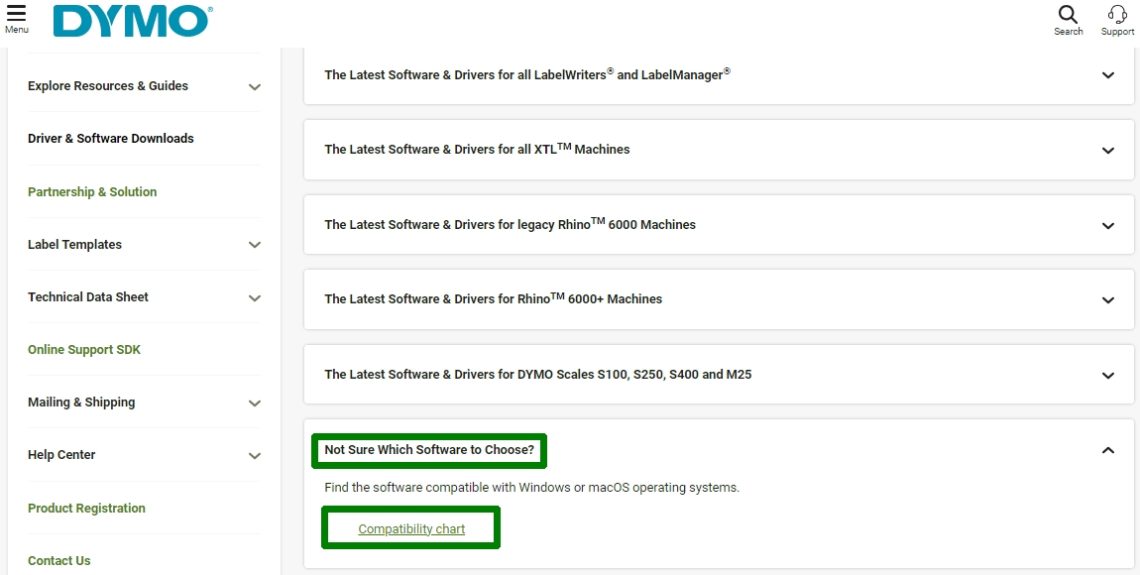The image size is (1140, 575).
Task: Open Partnership & Solution link
Action: coord(92,192)
